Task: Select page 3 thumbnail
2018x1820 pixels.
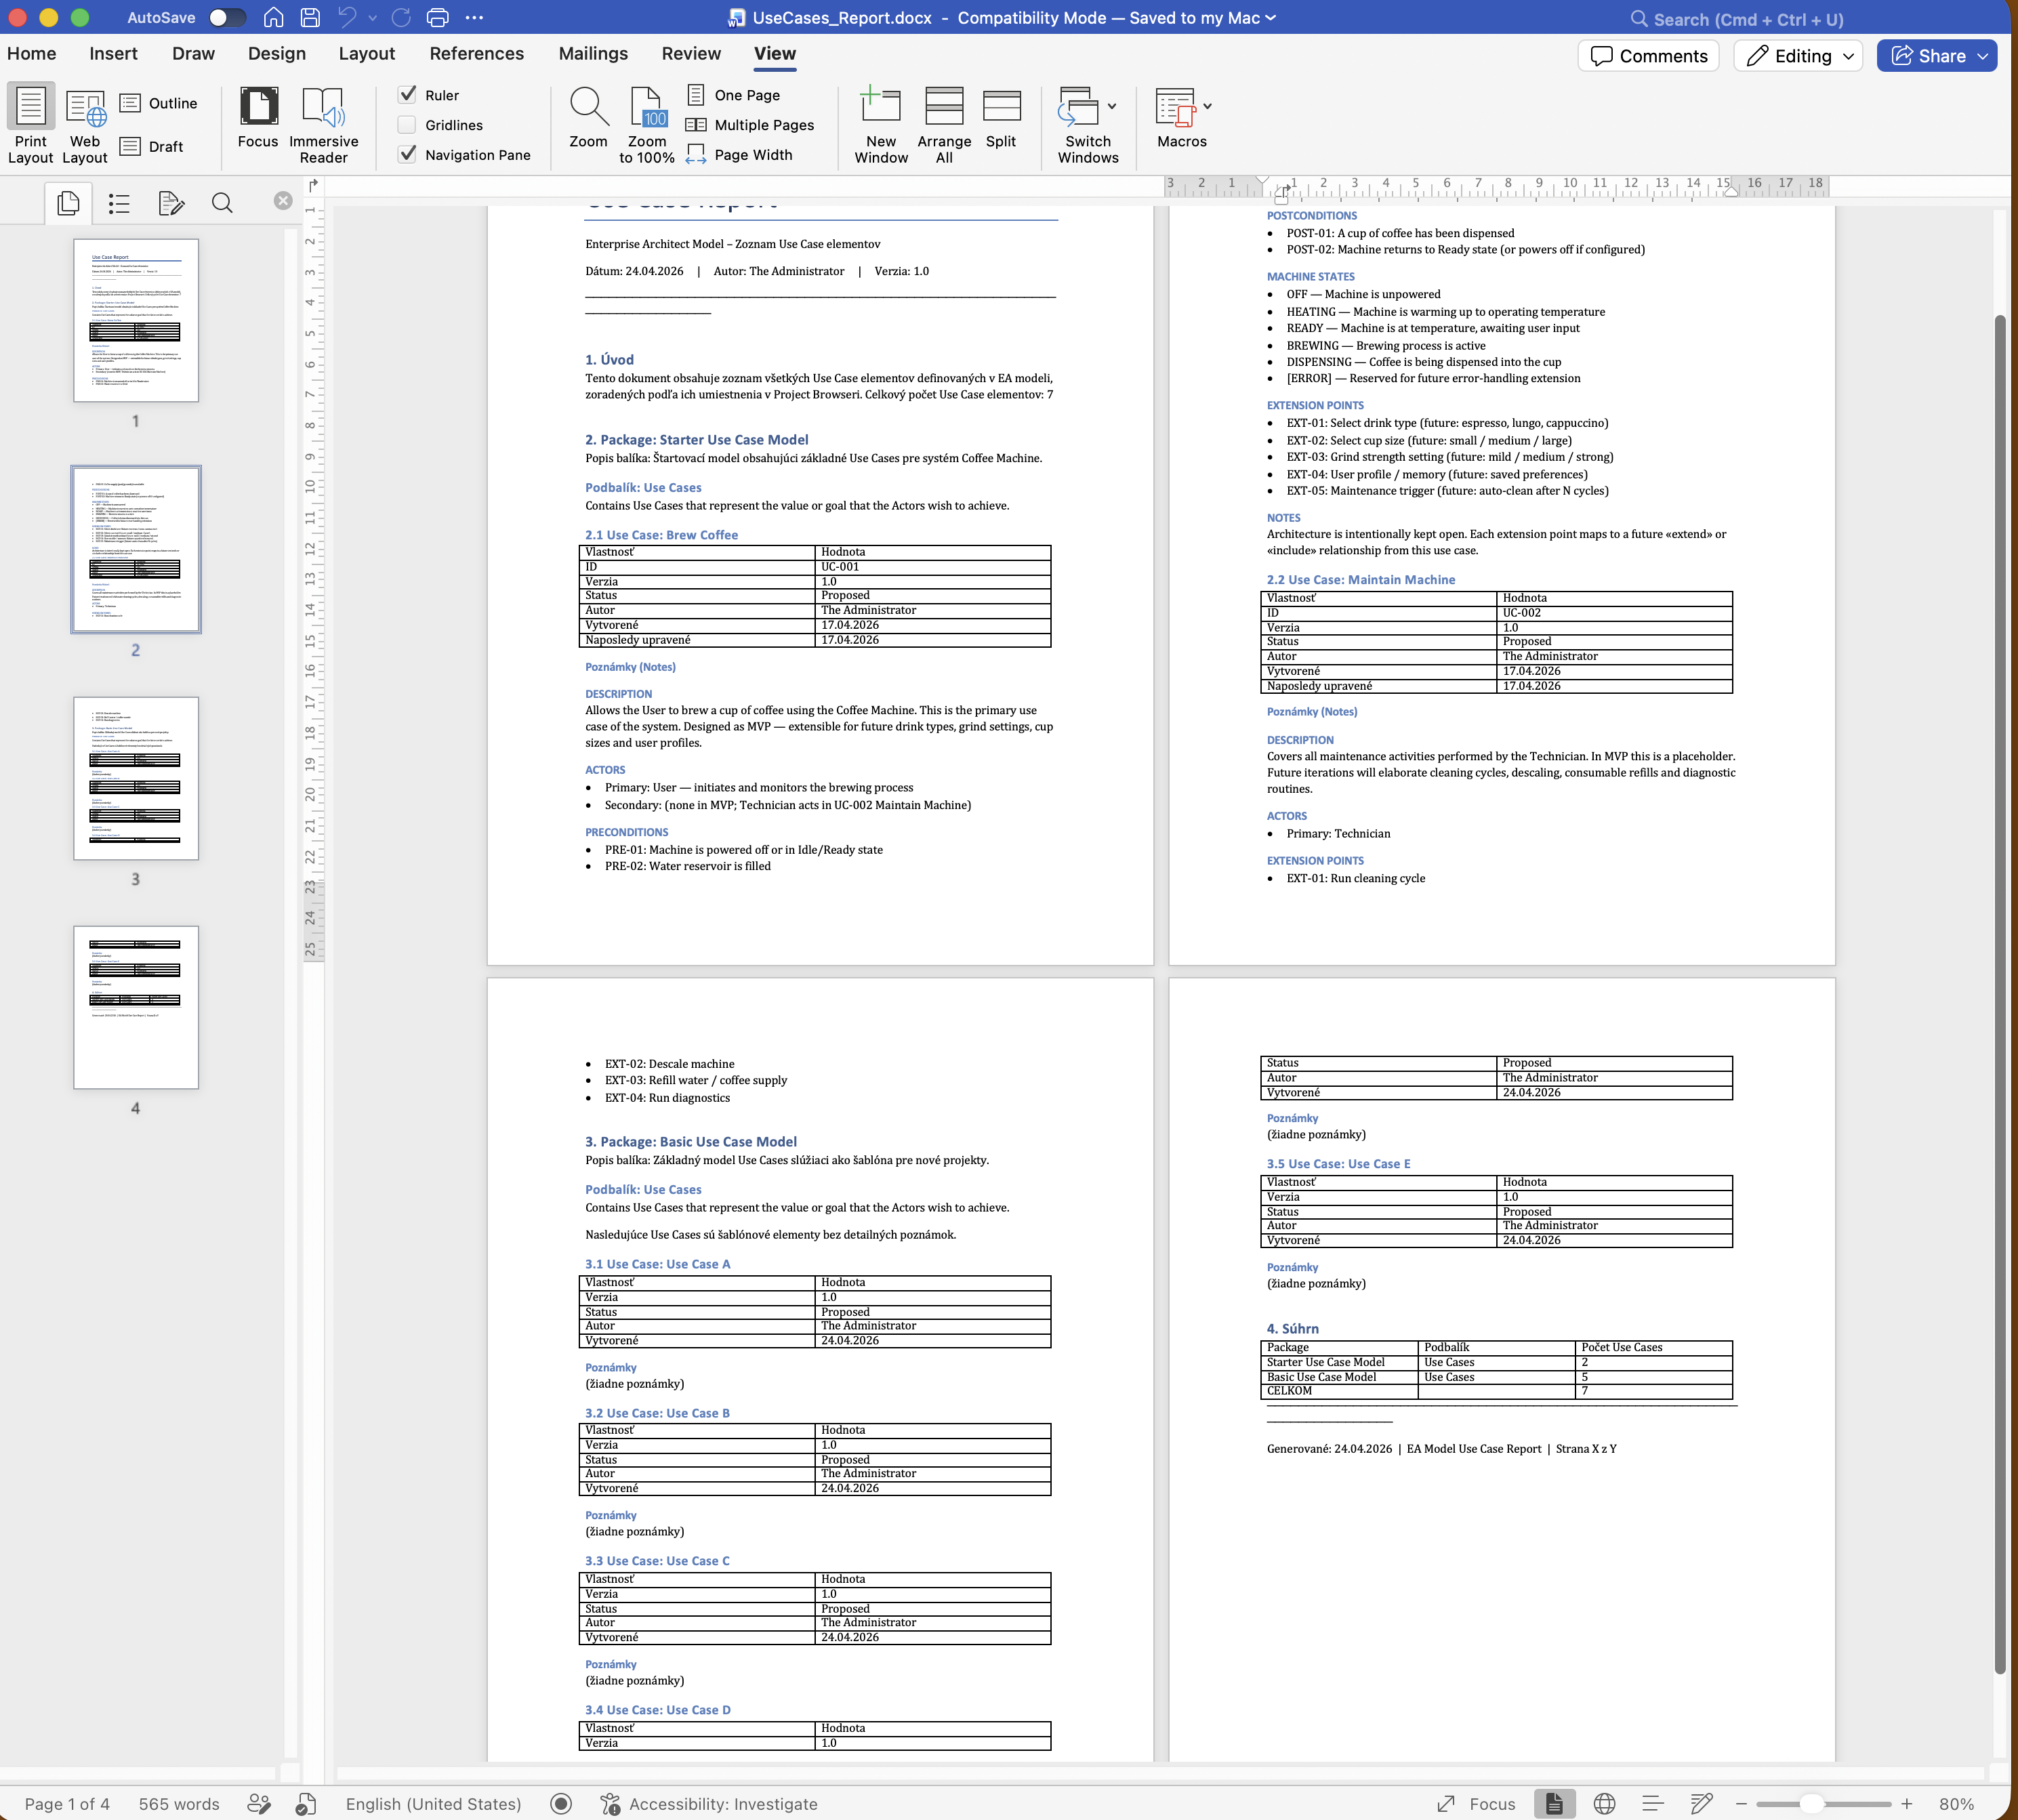Action: pos(136,778)
